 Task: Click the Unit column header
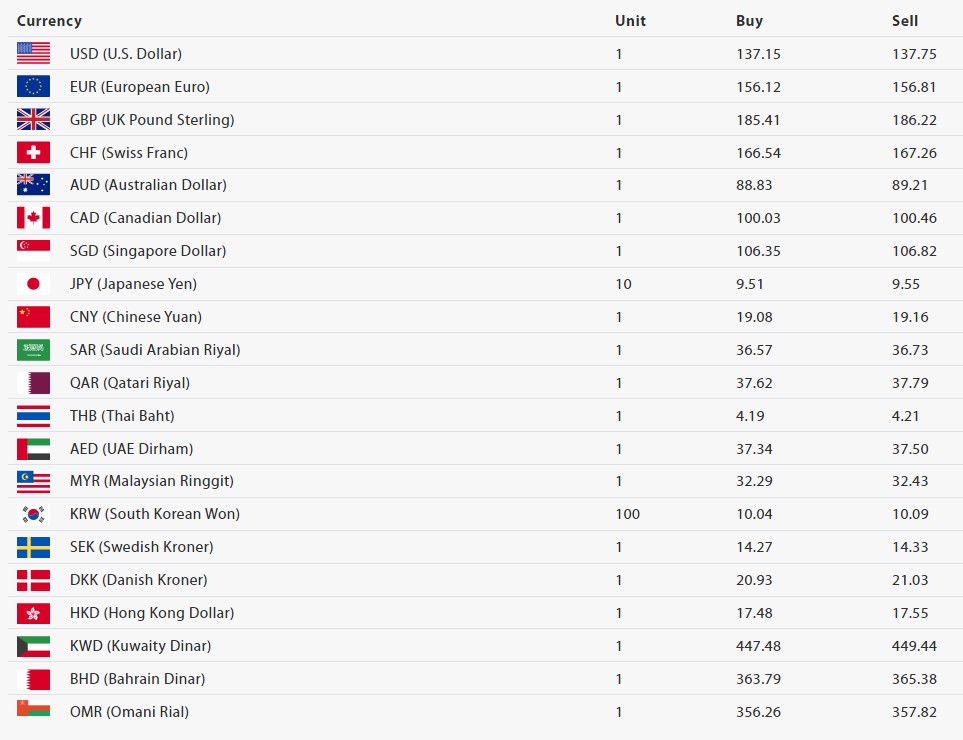[x=630, y=21]
